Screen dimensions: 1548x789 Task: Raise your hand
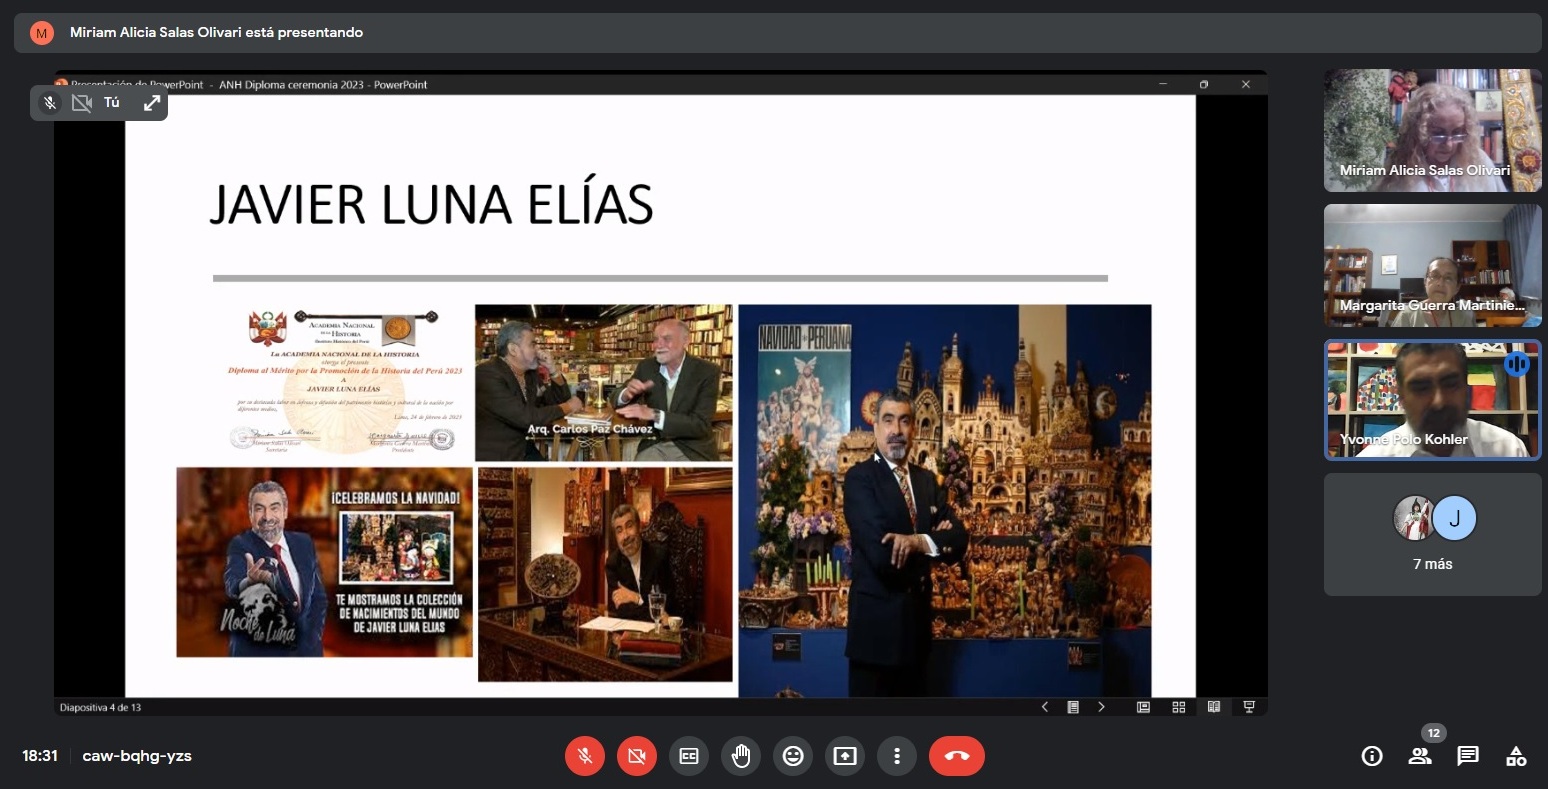coord(741,756)
